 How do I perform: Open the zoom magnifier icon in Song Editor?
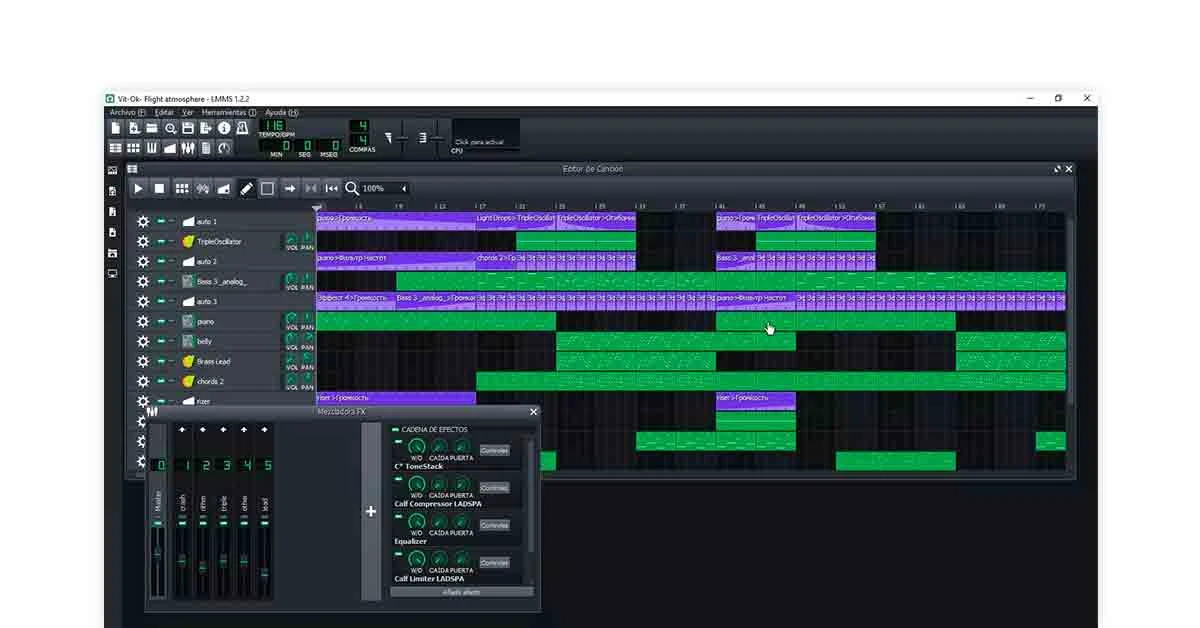(351, 188)
